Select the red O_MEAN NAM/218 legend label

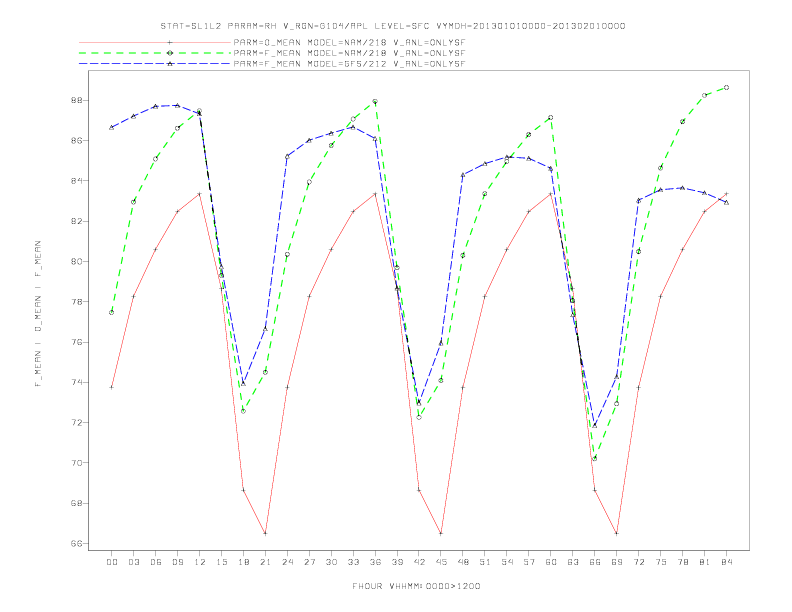[349, 42]
